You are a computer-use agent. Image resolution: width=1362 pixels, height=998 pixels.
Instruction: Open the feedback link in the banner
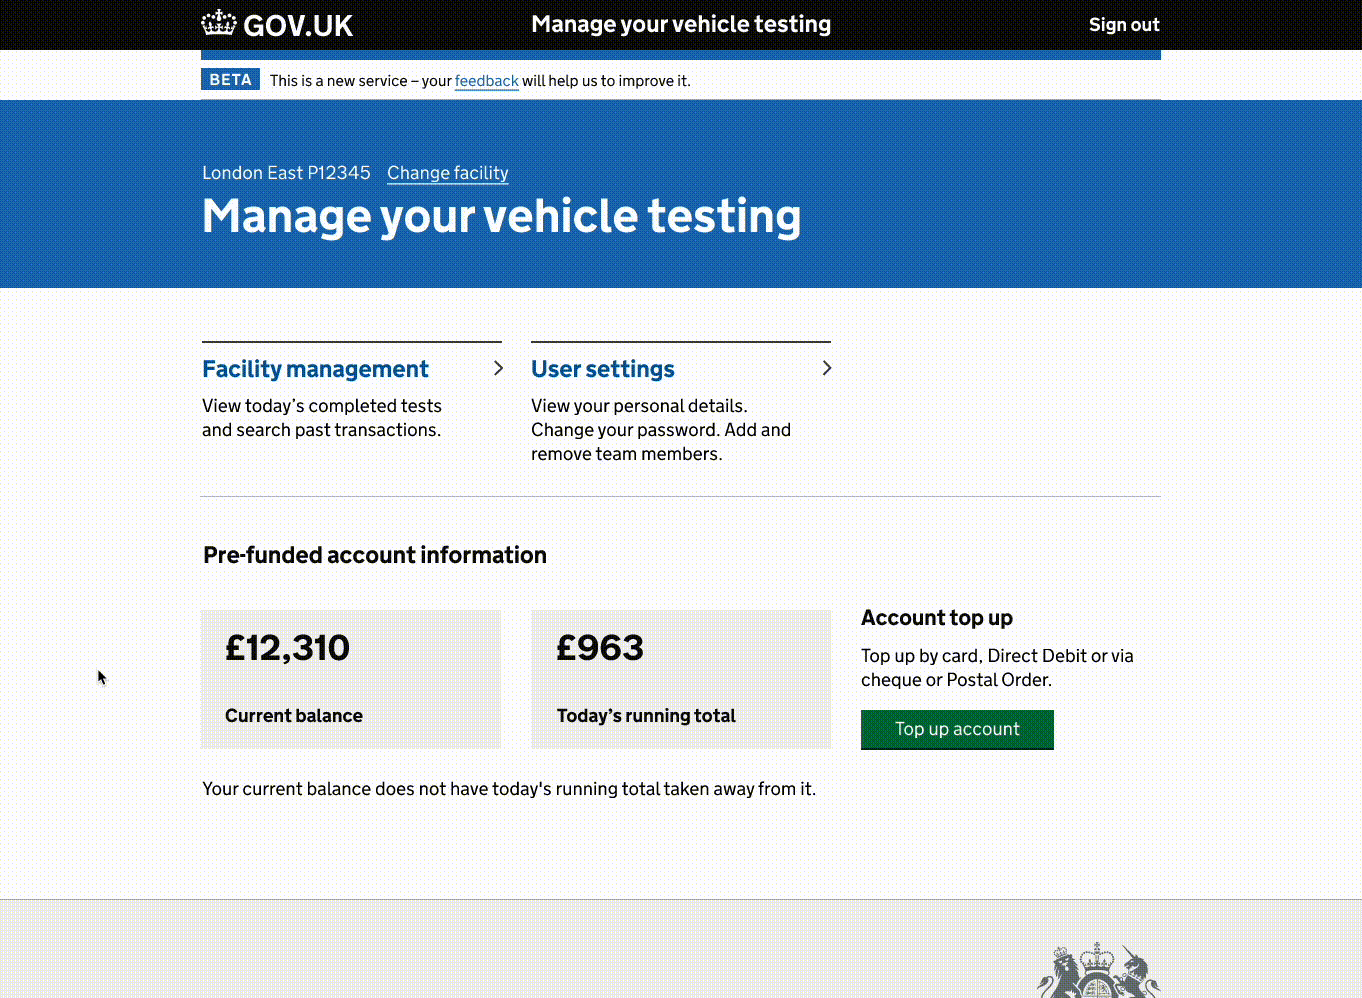pyautogui.click(x=486, y=80)
